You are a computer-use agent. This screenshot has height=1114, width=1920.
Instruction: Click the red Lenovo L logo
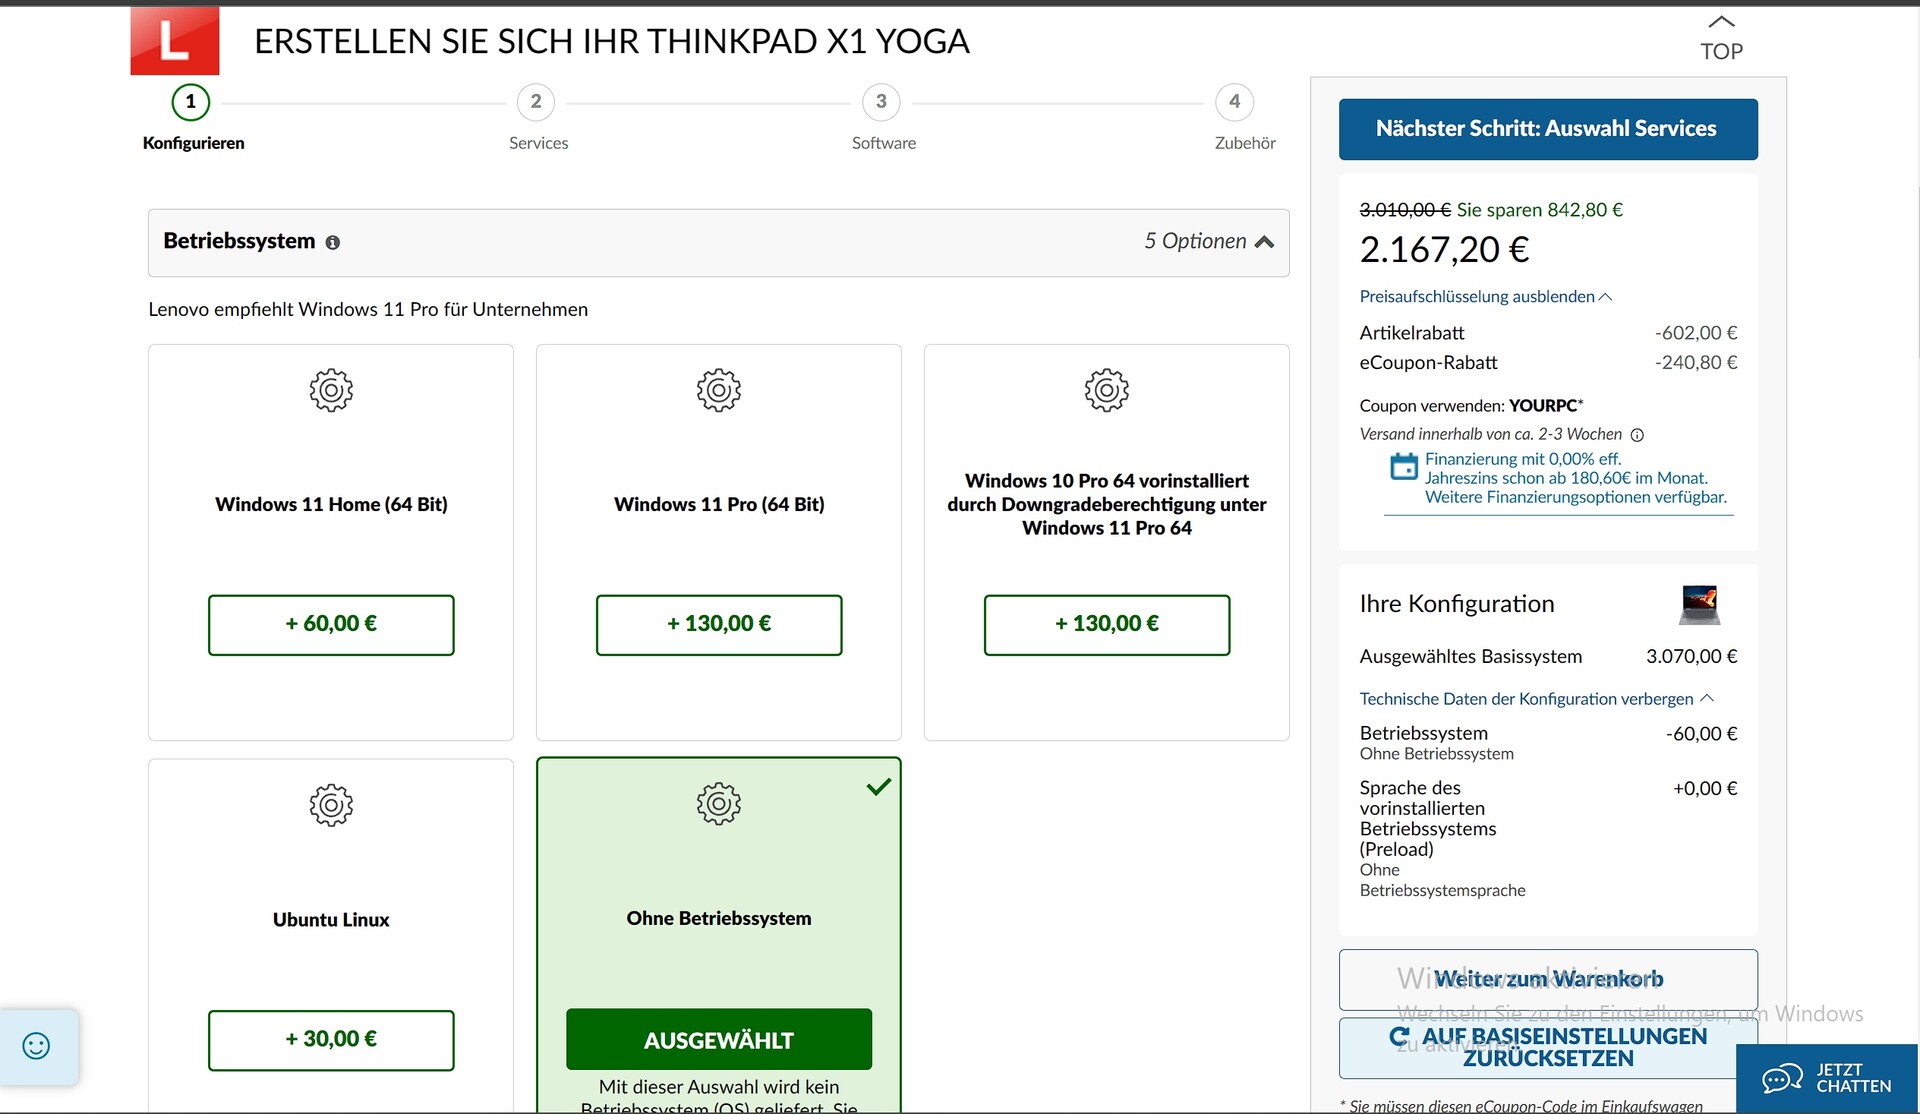174,40
